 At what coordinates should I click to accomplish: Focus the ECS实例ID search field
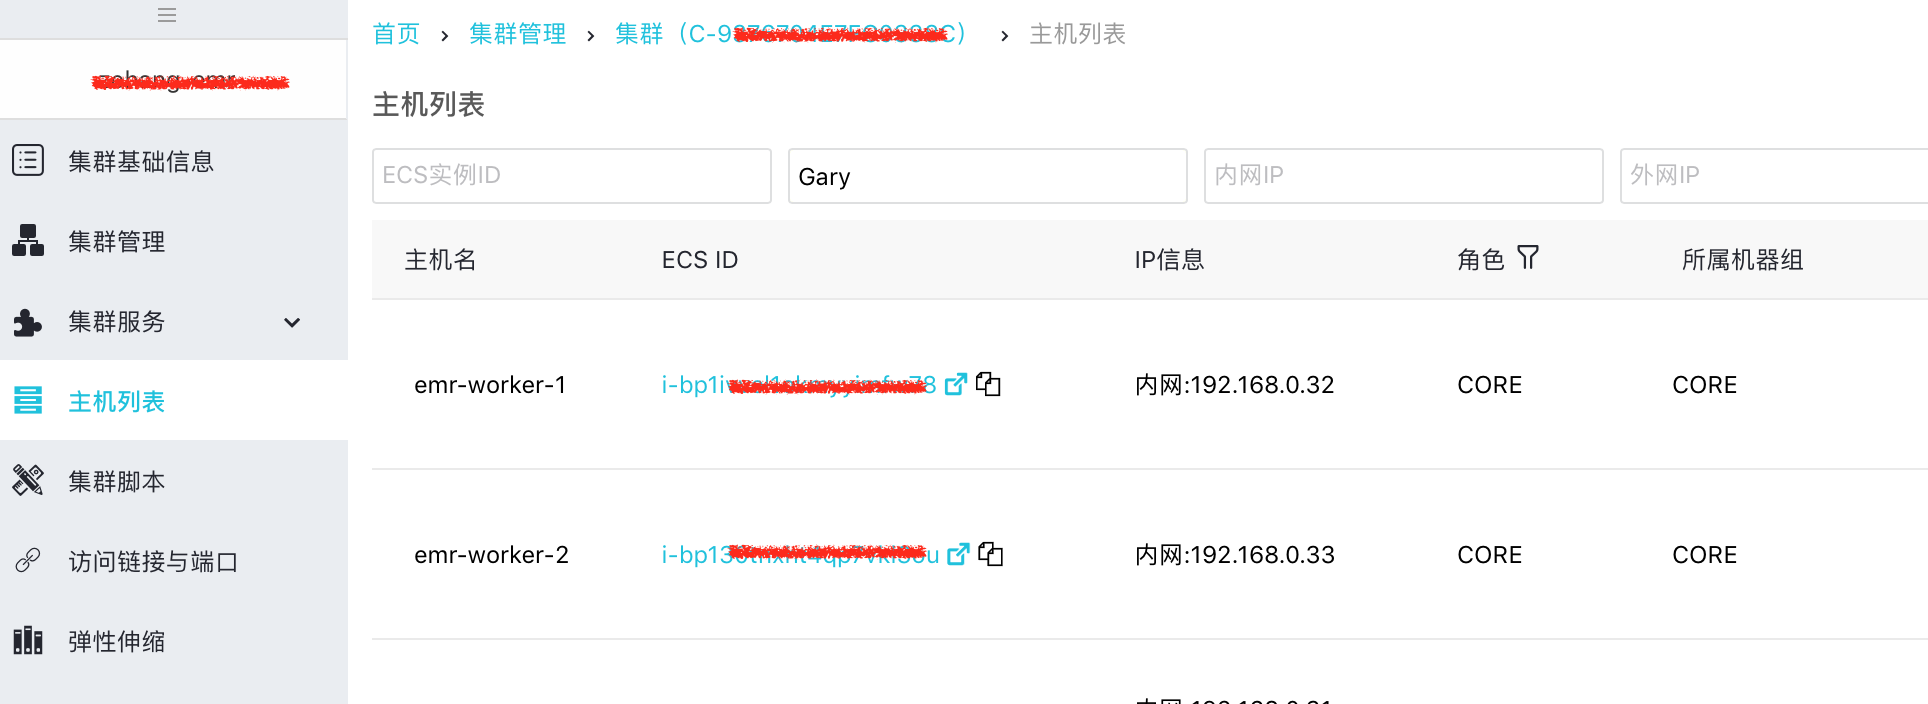(x=572, y=176)
